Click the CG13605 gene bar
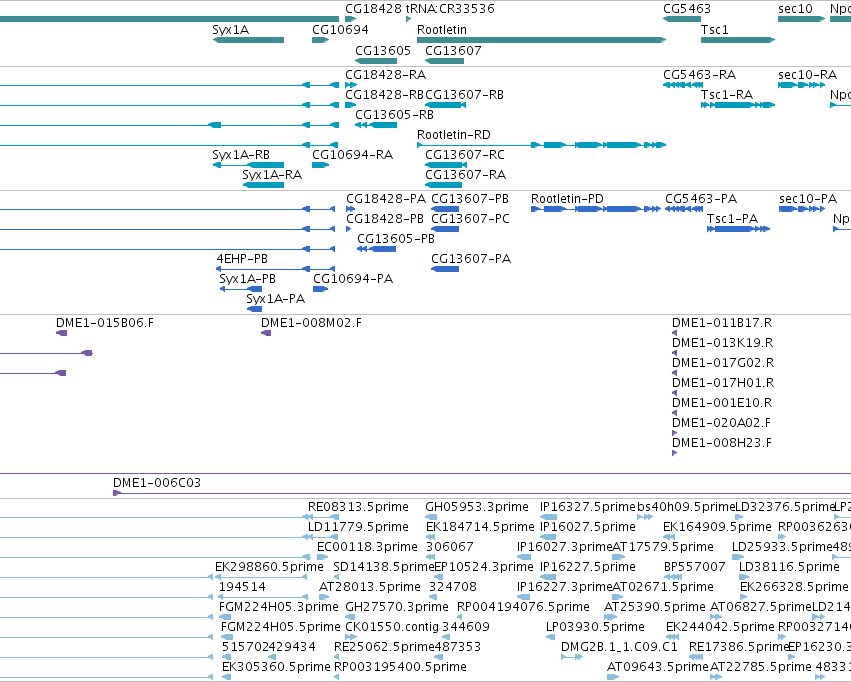851x682 pixels. click(376, 61)
